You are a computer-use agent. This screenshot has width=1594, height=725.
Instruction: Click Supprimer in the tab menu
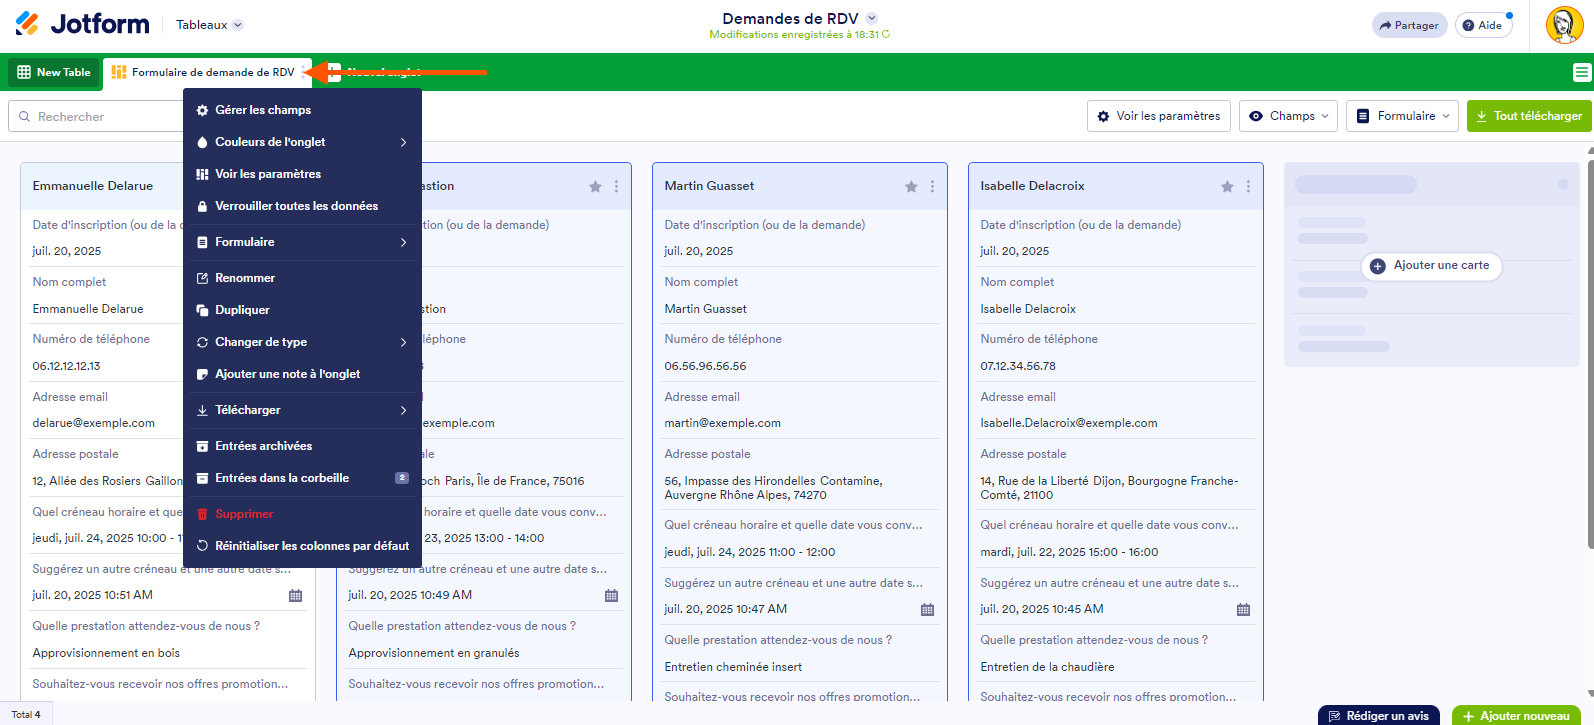pyautogui.click(x=303, y=514)
